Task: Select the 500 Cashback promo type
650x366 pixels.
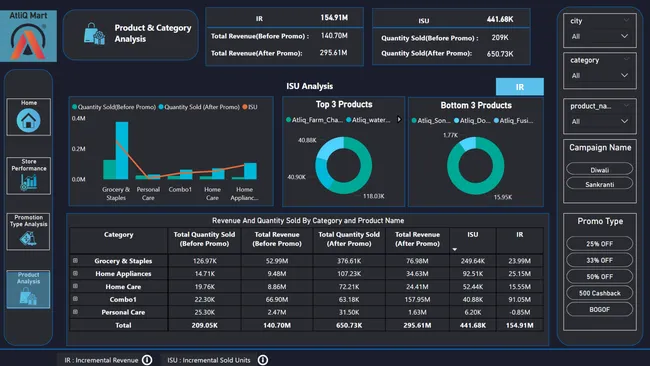Action: [x=599, y=293]
